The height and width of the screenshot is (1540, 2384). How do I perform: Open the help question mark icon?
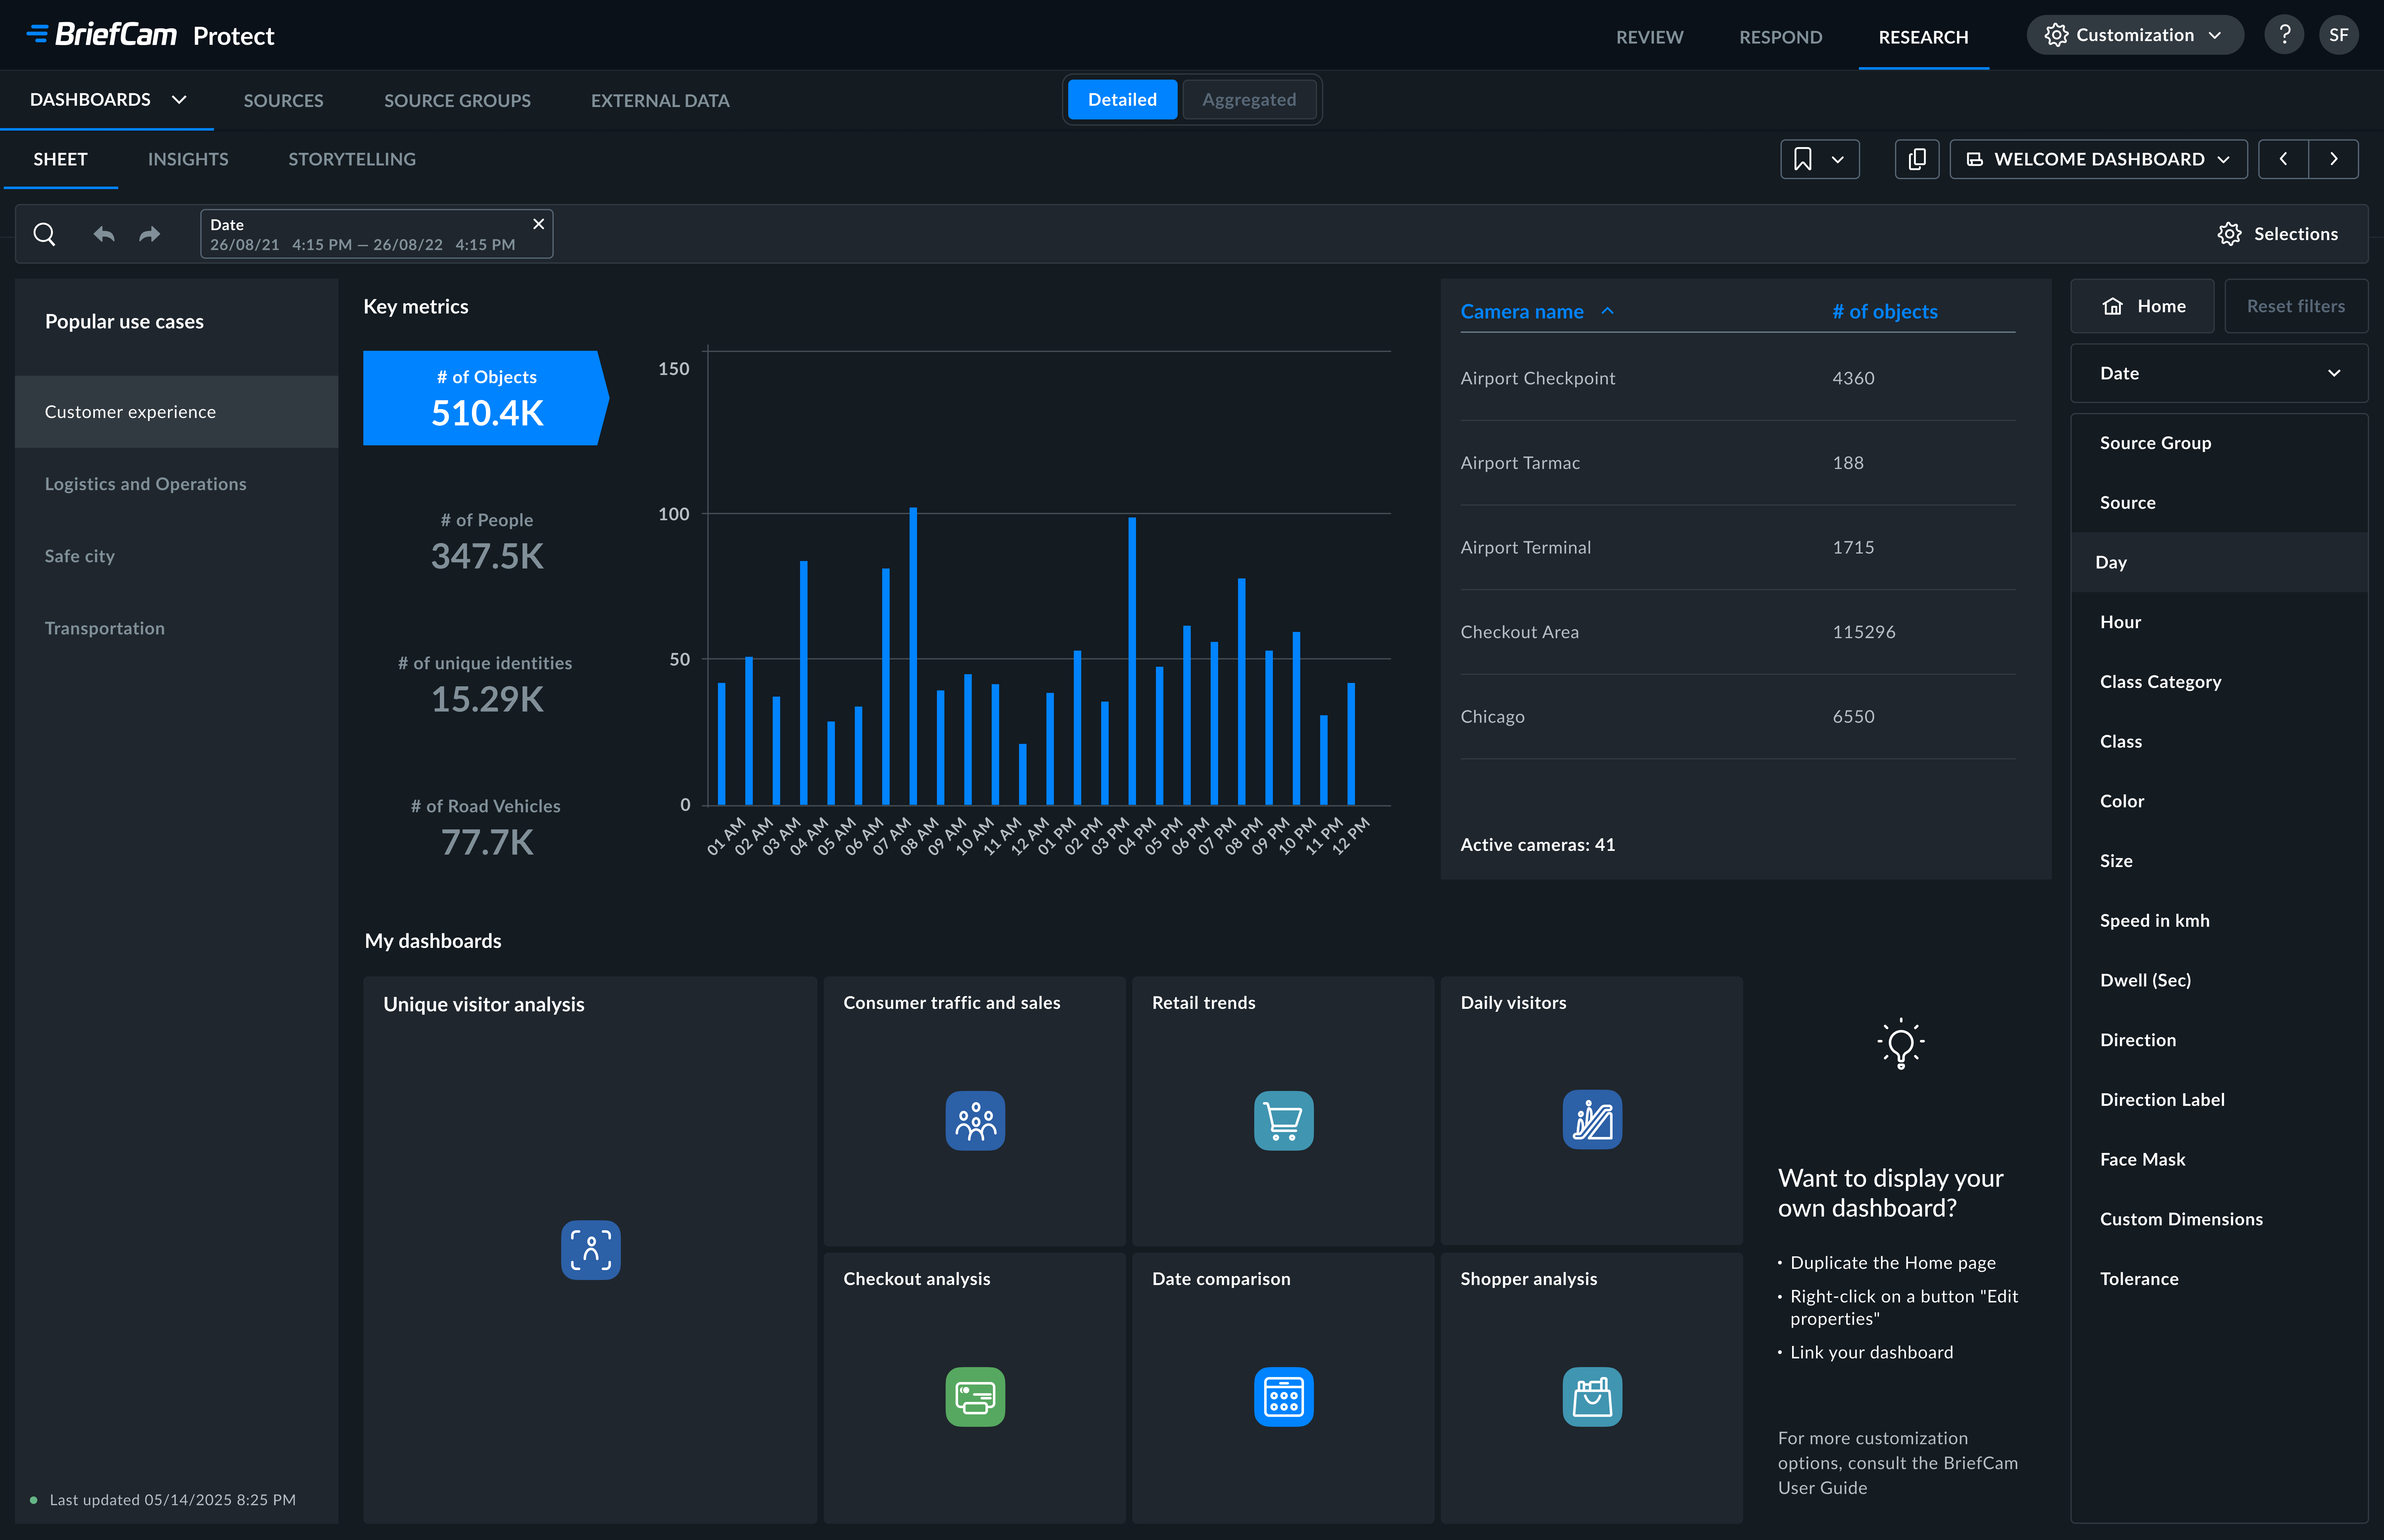tap(2284, 35)
